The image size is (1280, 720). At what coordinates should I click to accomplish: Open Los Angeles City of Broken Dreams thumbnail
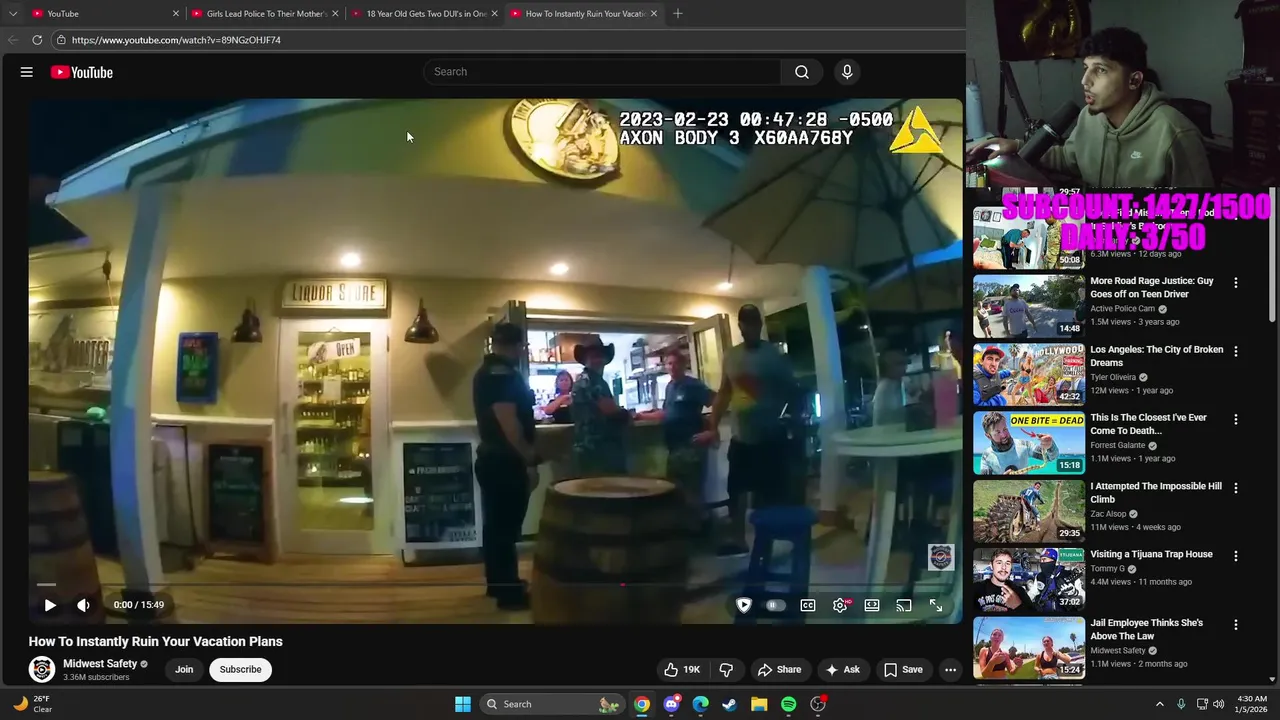click(x=1029, y=374)
